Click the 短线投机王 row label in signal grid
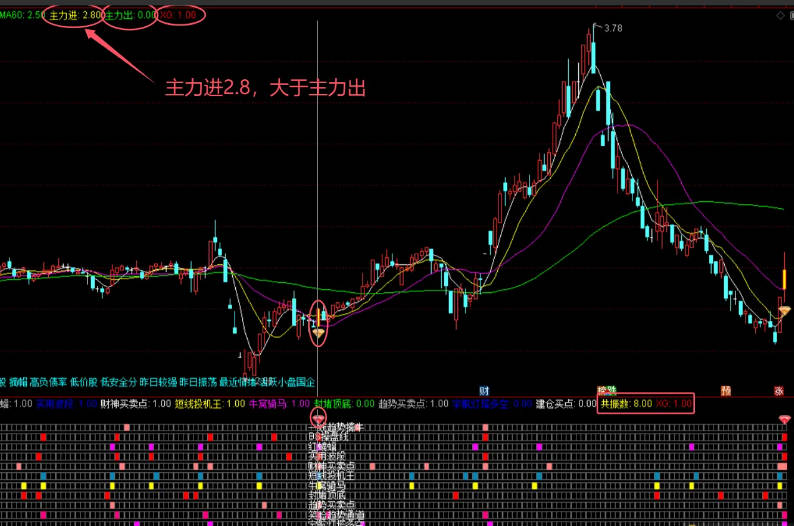 click(x=332, y=476)
